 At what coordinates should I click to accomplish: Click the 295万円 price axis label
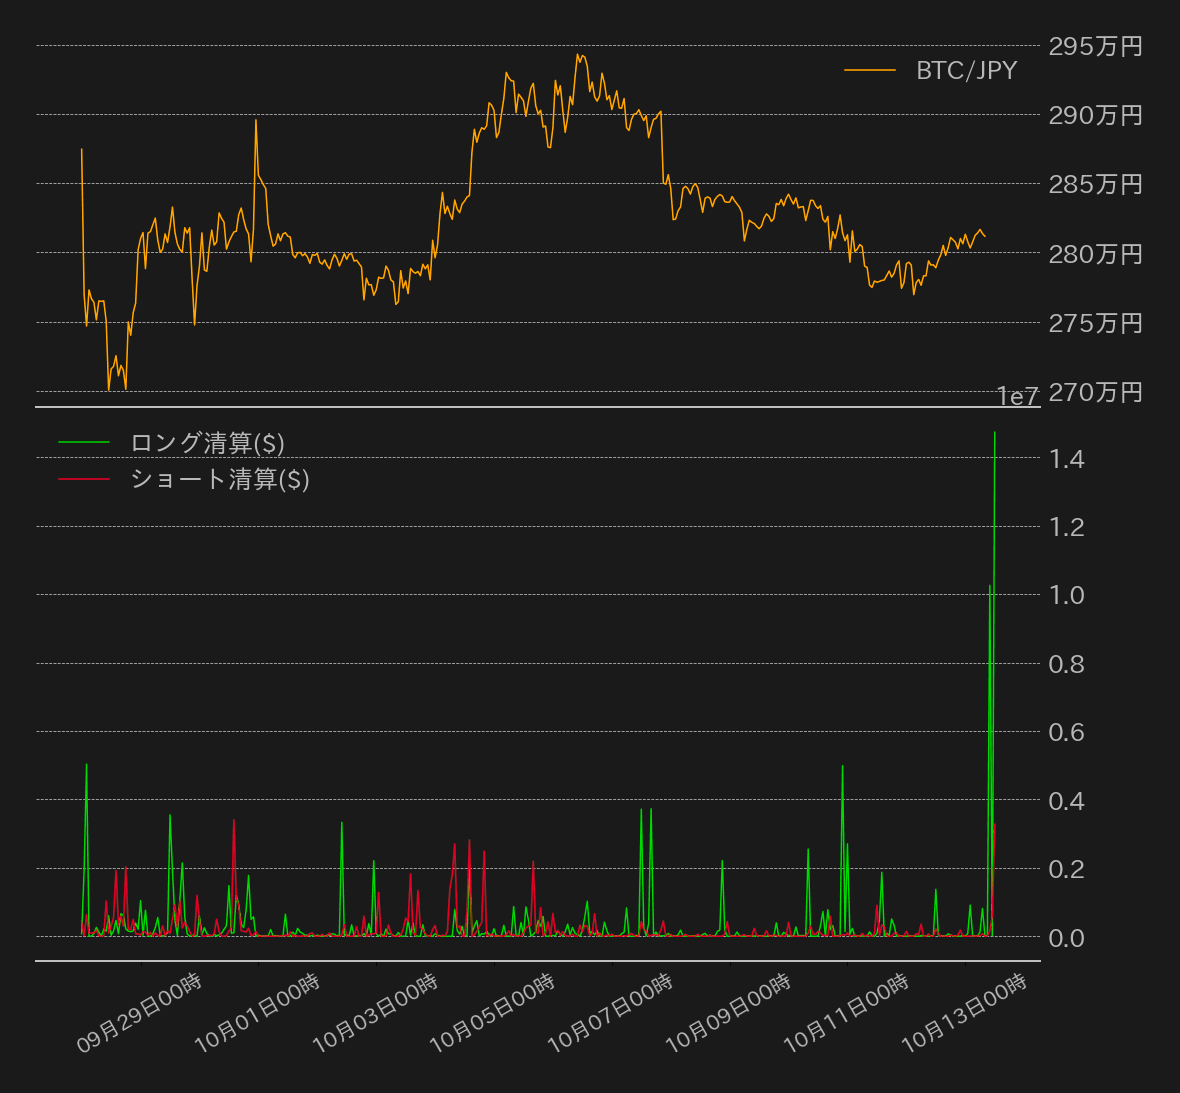click(x=1095, y=46)
